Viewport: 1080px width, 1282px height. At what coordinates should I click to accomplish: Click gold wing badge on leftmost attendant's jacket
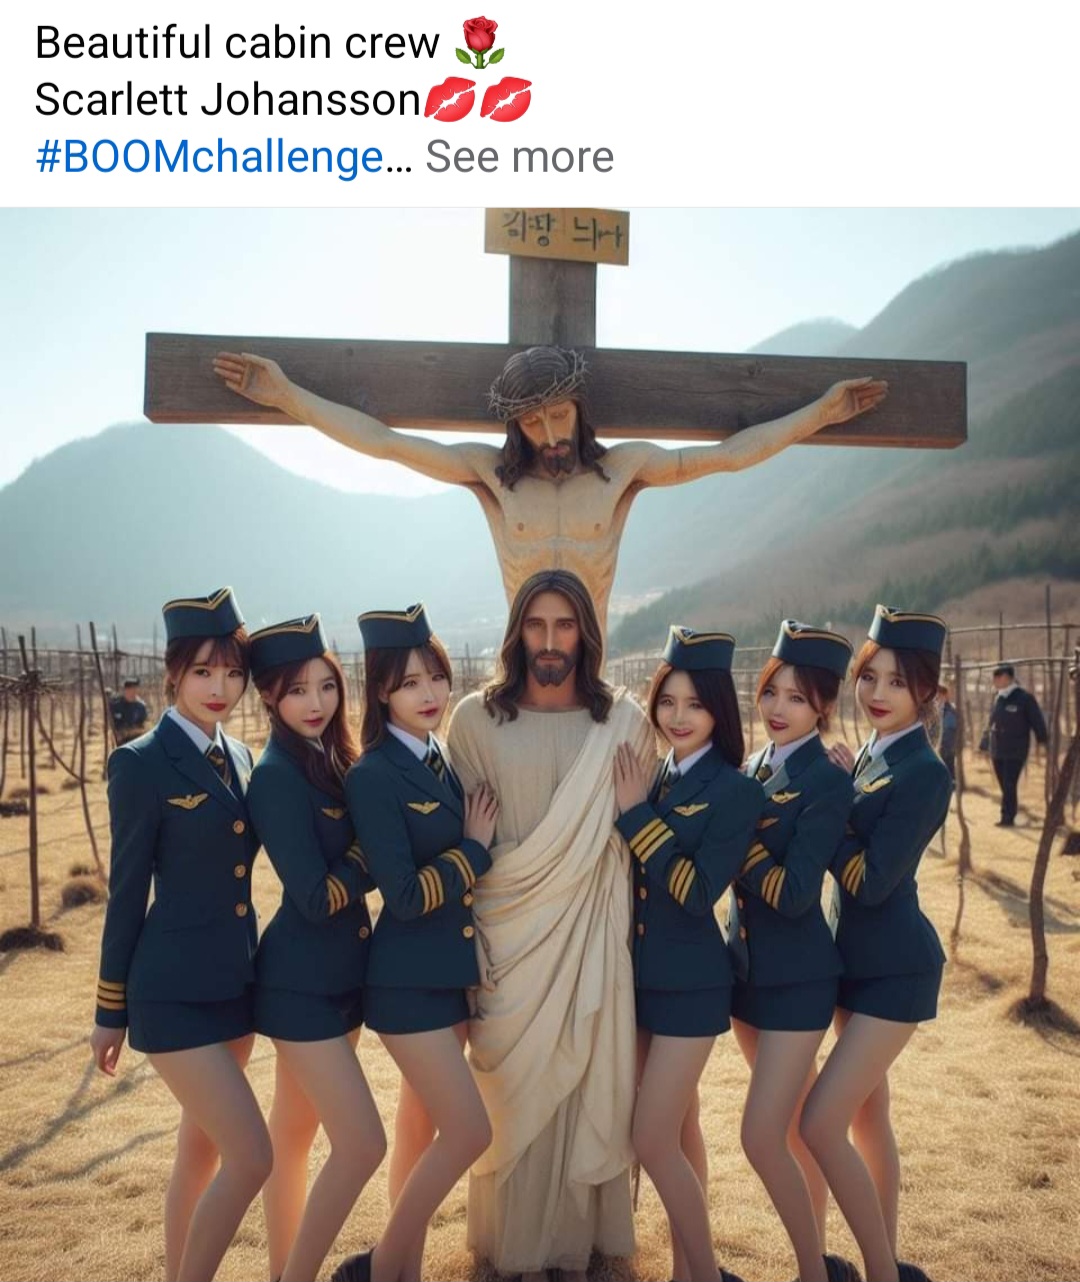coord(187,800)
